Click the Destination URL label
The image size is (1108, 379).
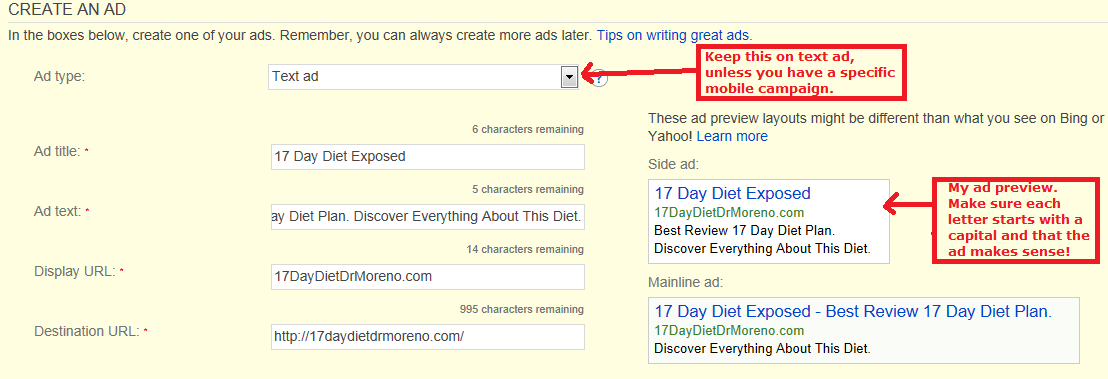(x=87, y=331)
